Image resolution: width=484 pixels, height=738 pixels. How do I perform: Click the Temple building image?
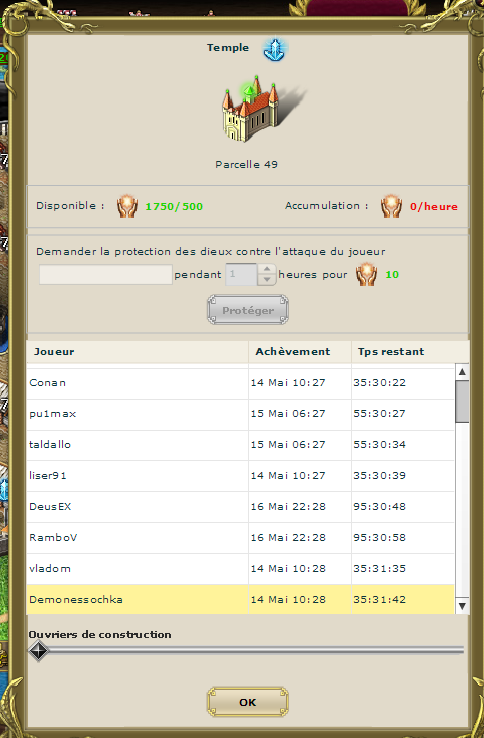(x=250, y=108)
